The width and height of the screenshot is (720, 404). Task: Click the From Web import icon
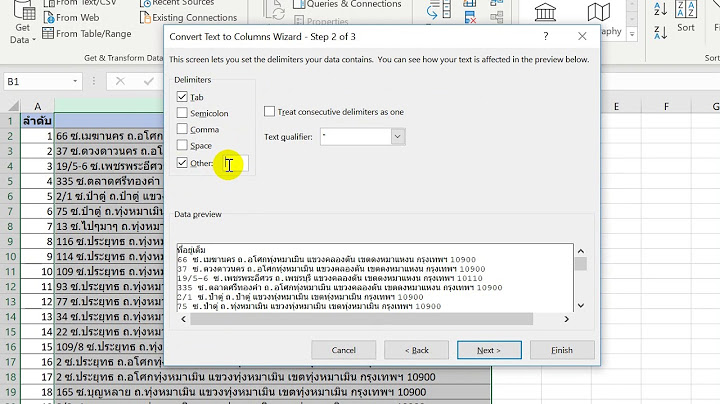pyautogui.click(x=49, y=18)
